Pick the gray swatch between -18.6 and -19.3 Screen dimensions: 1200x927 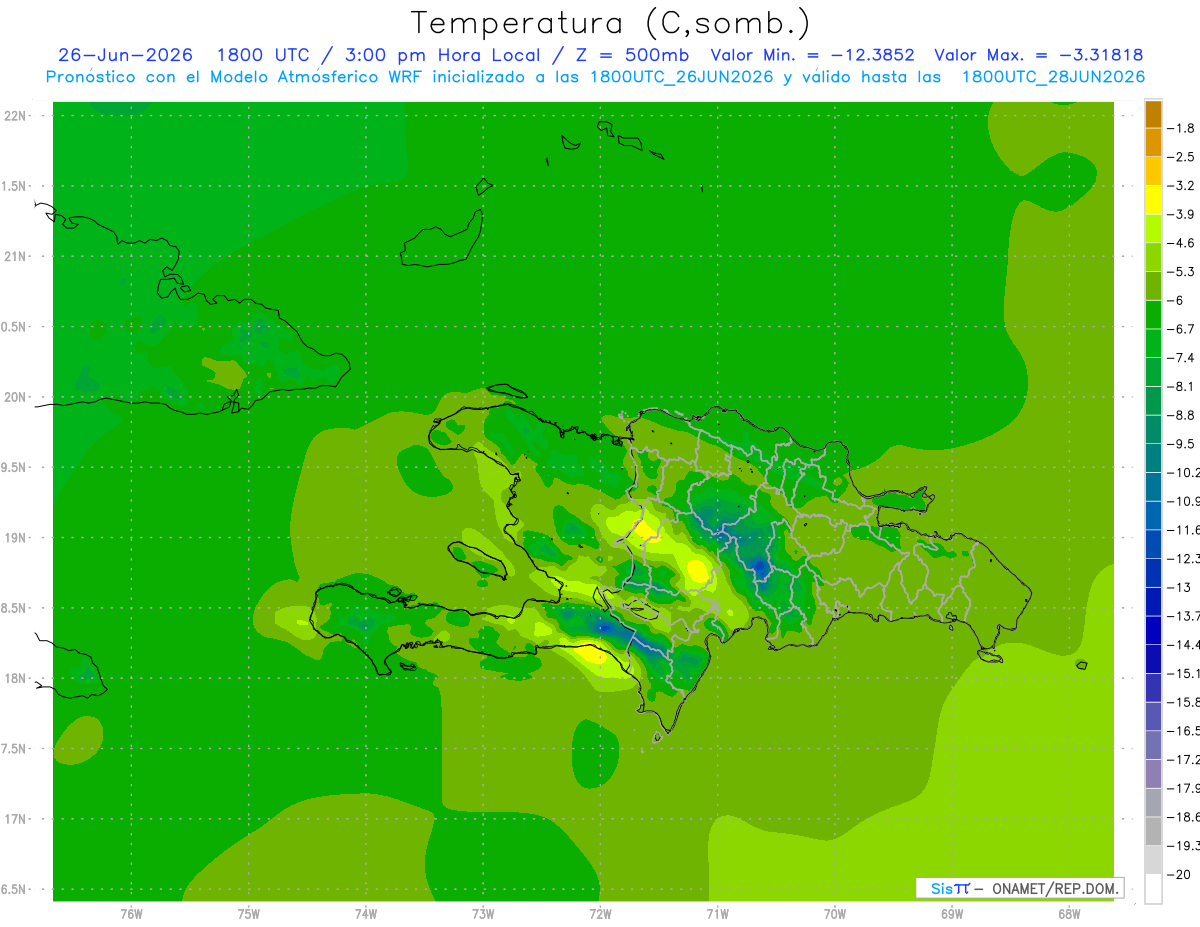tap(1153, 830)
